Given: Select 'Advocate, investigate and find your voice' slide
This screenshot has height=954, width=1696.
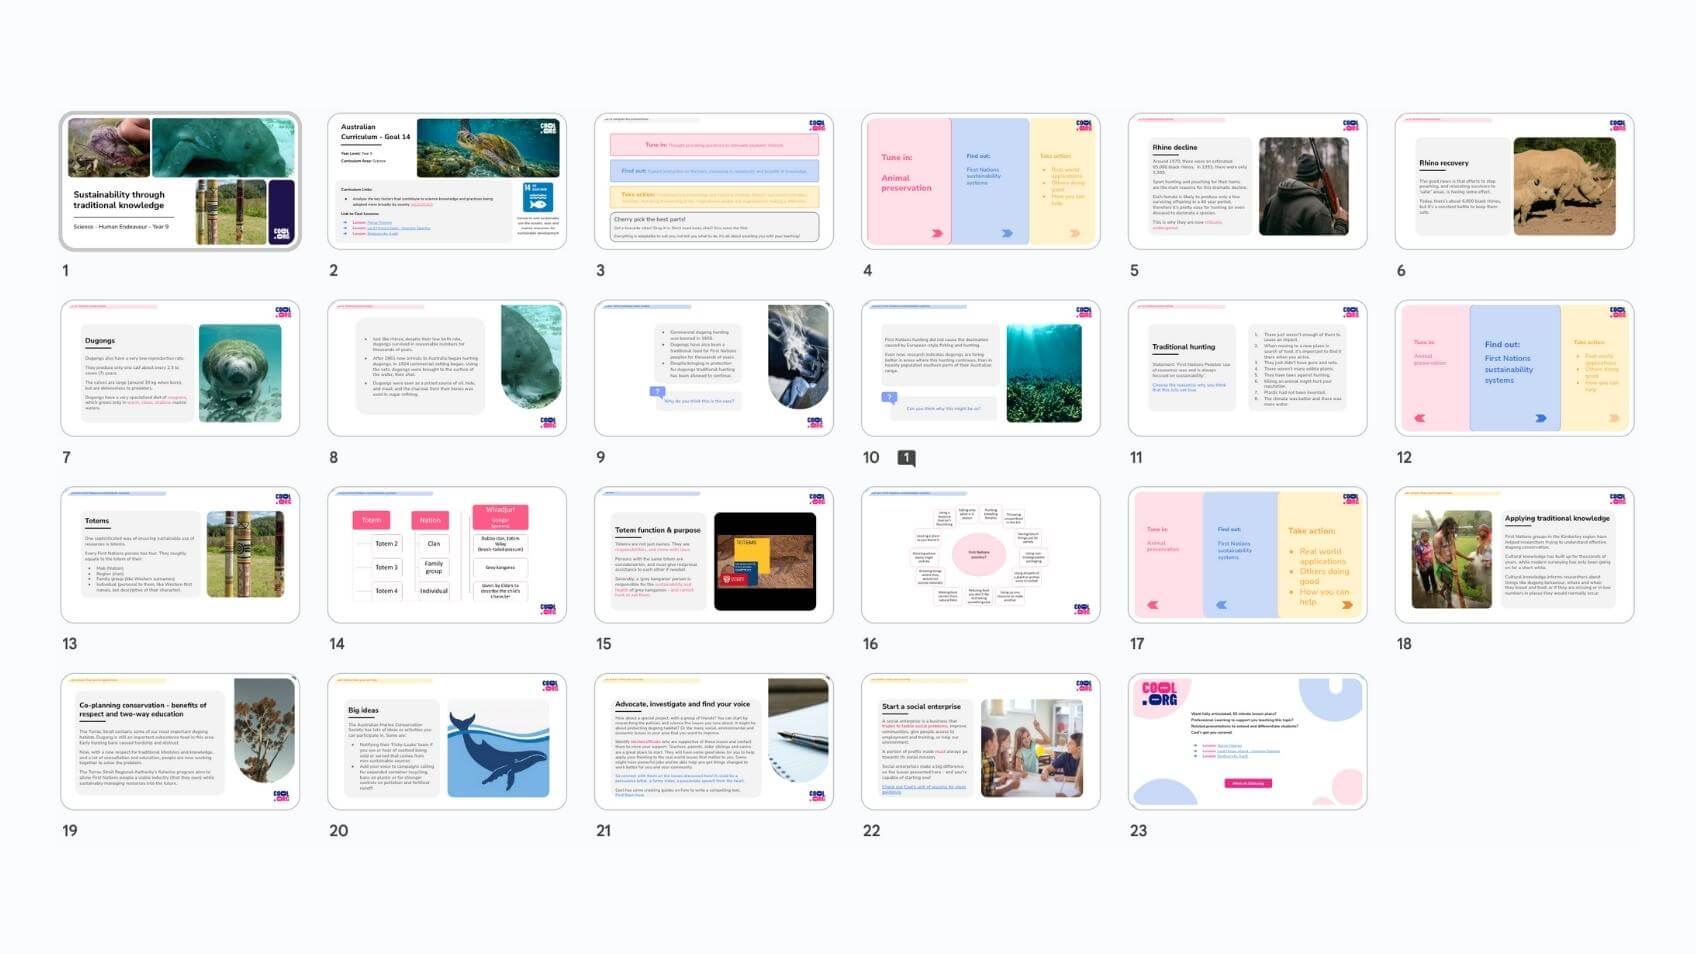Looking at the screenshot, I should point(714,742).
